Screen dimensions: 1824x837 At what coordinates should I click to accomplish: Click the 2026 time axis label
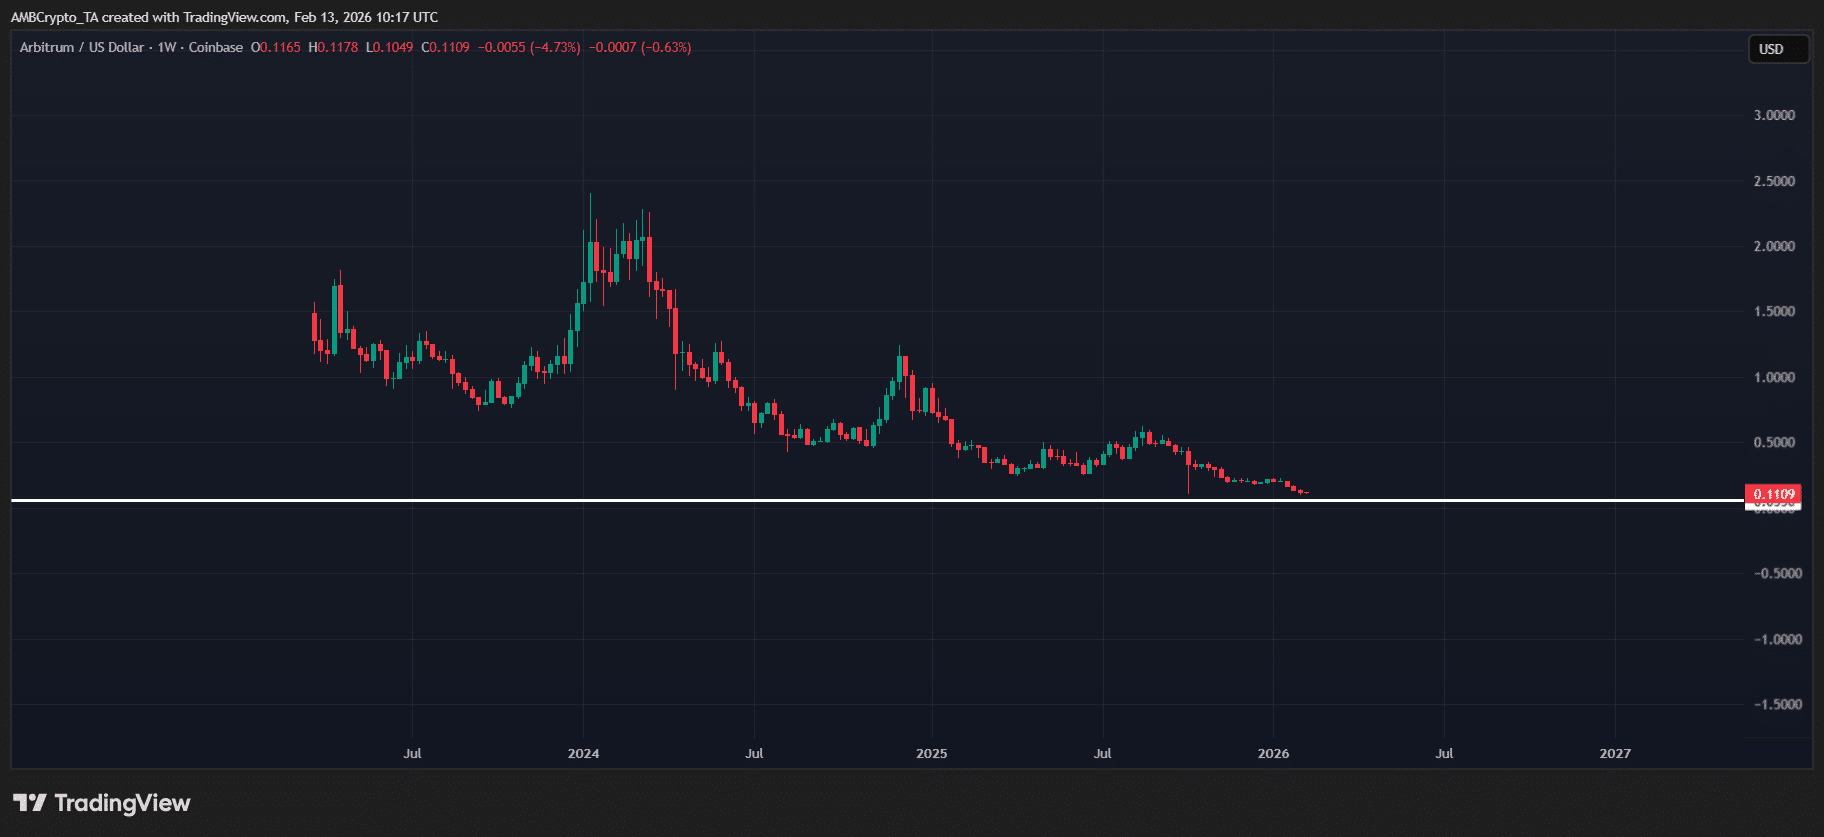click(x=1273, y=753)
